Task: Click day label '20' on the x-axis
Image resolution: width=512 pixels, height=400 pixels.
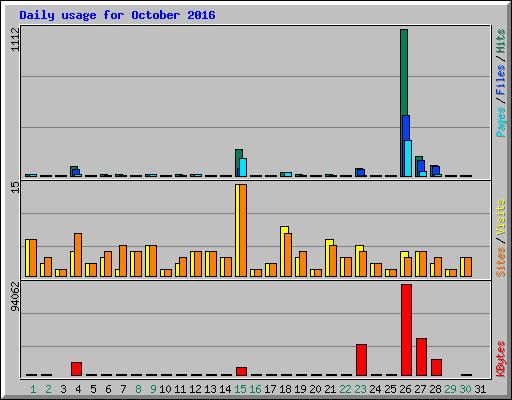Action: [315, 389]
